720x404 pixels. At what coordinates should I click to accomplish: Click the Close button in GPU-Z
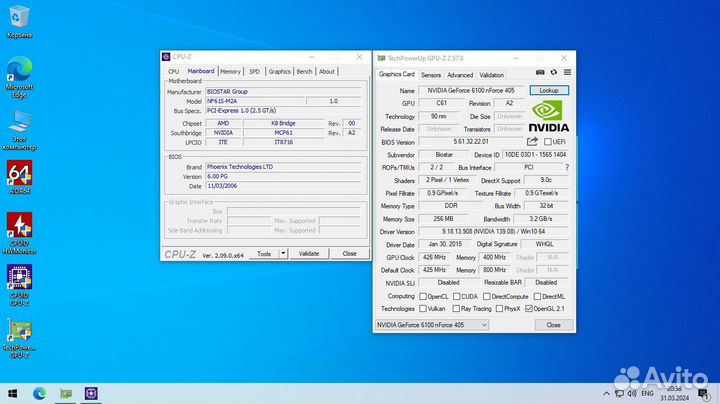[x=553, y=325]
